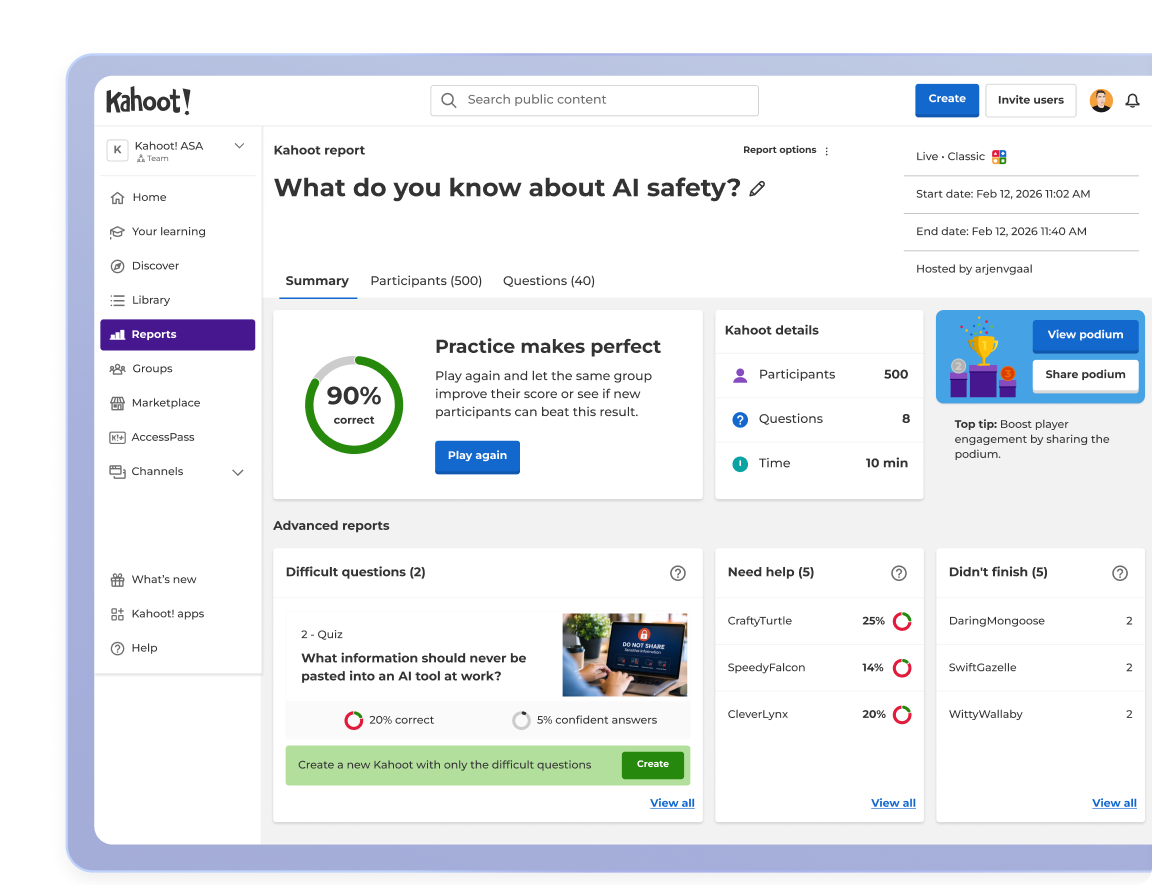Screen dimensions: 1152x885
Task: Click the Questions icon in Kahoot details
Action: [x=740, y=419]
